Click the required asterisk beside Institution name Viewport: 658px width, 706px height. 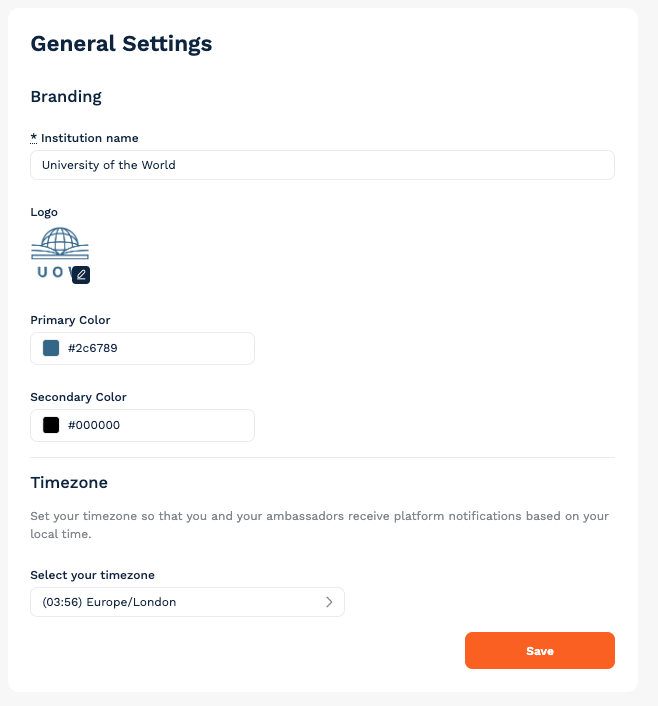(x=34, y=137)
